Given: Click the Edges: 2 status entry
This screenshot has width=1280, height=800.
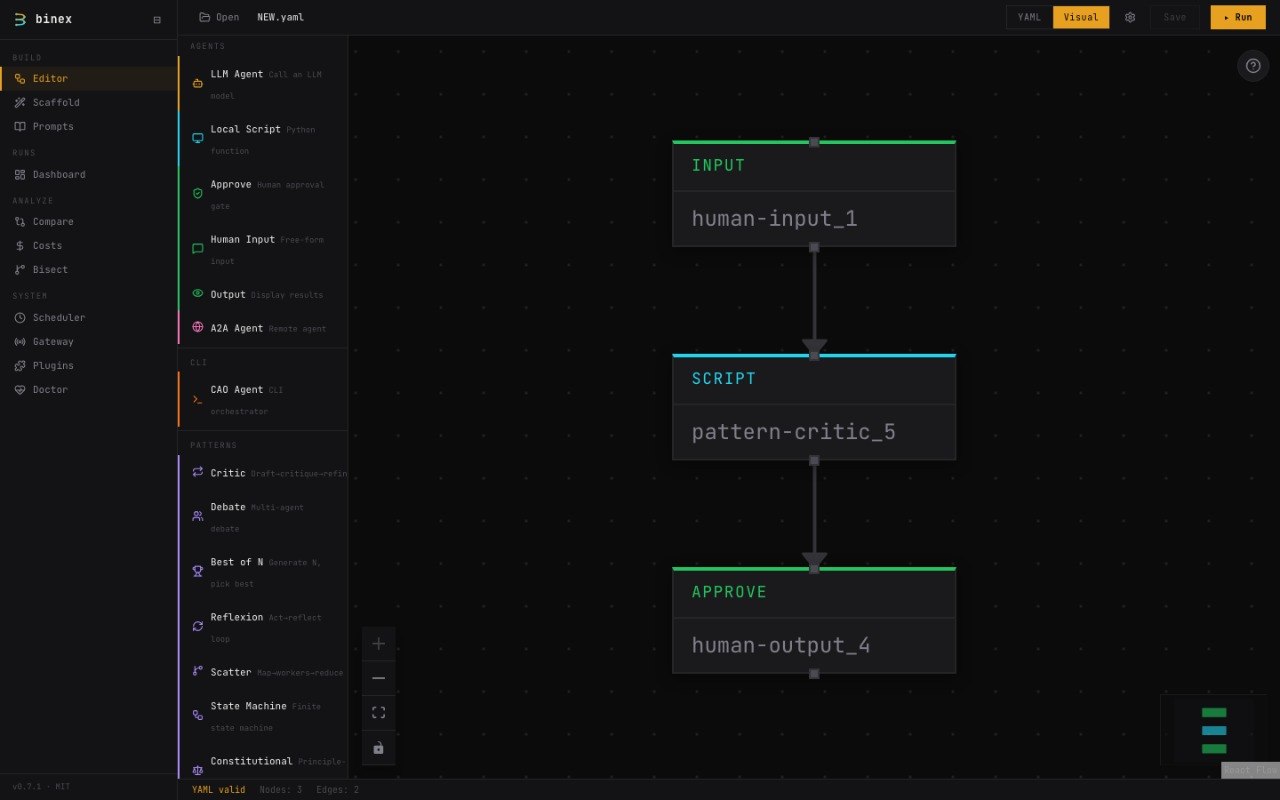Looking at the screenshot, I should coord(337,790).
